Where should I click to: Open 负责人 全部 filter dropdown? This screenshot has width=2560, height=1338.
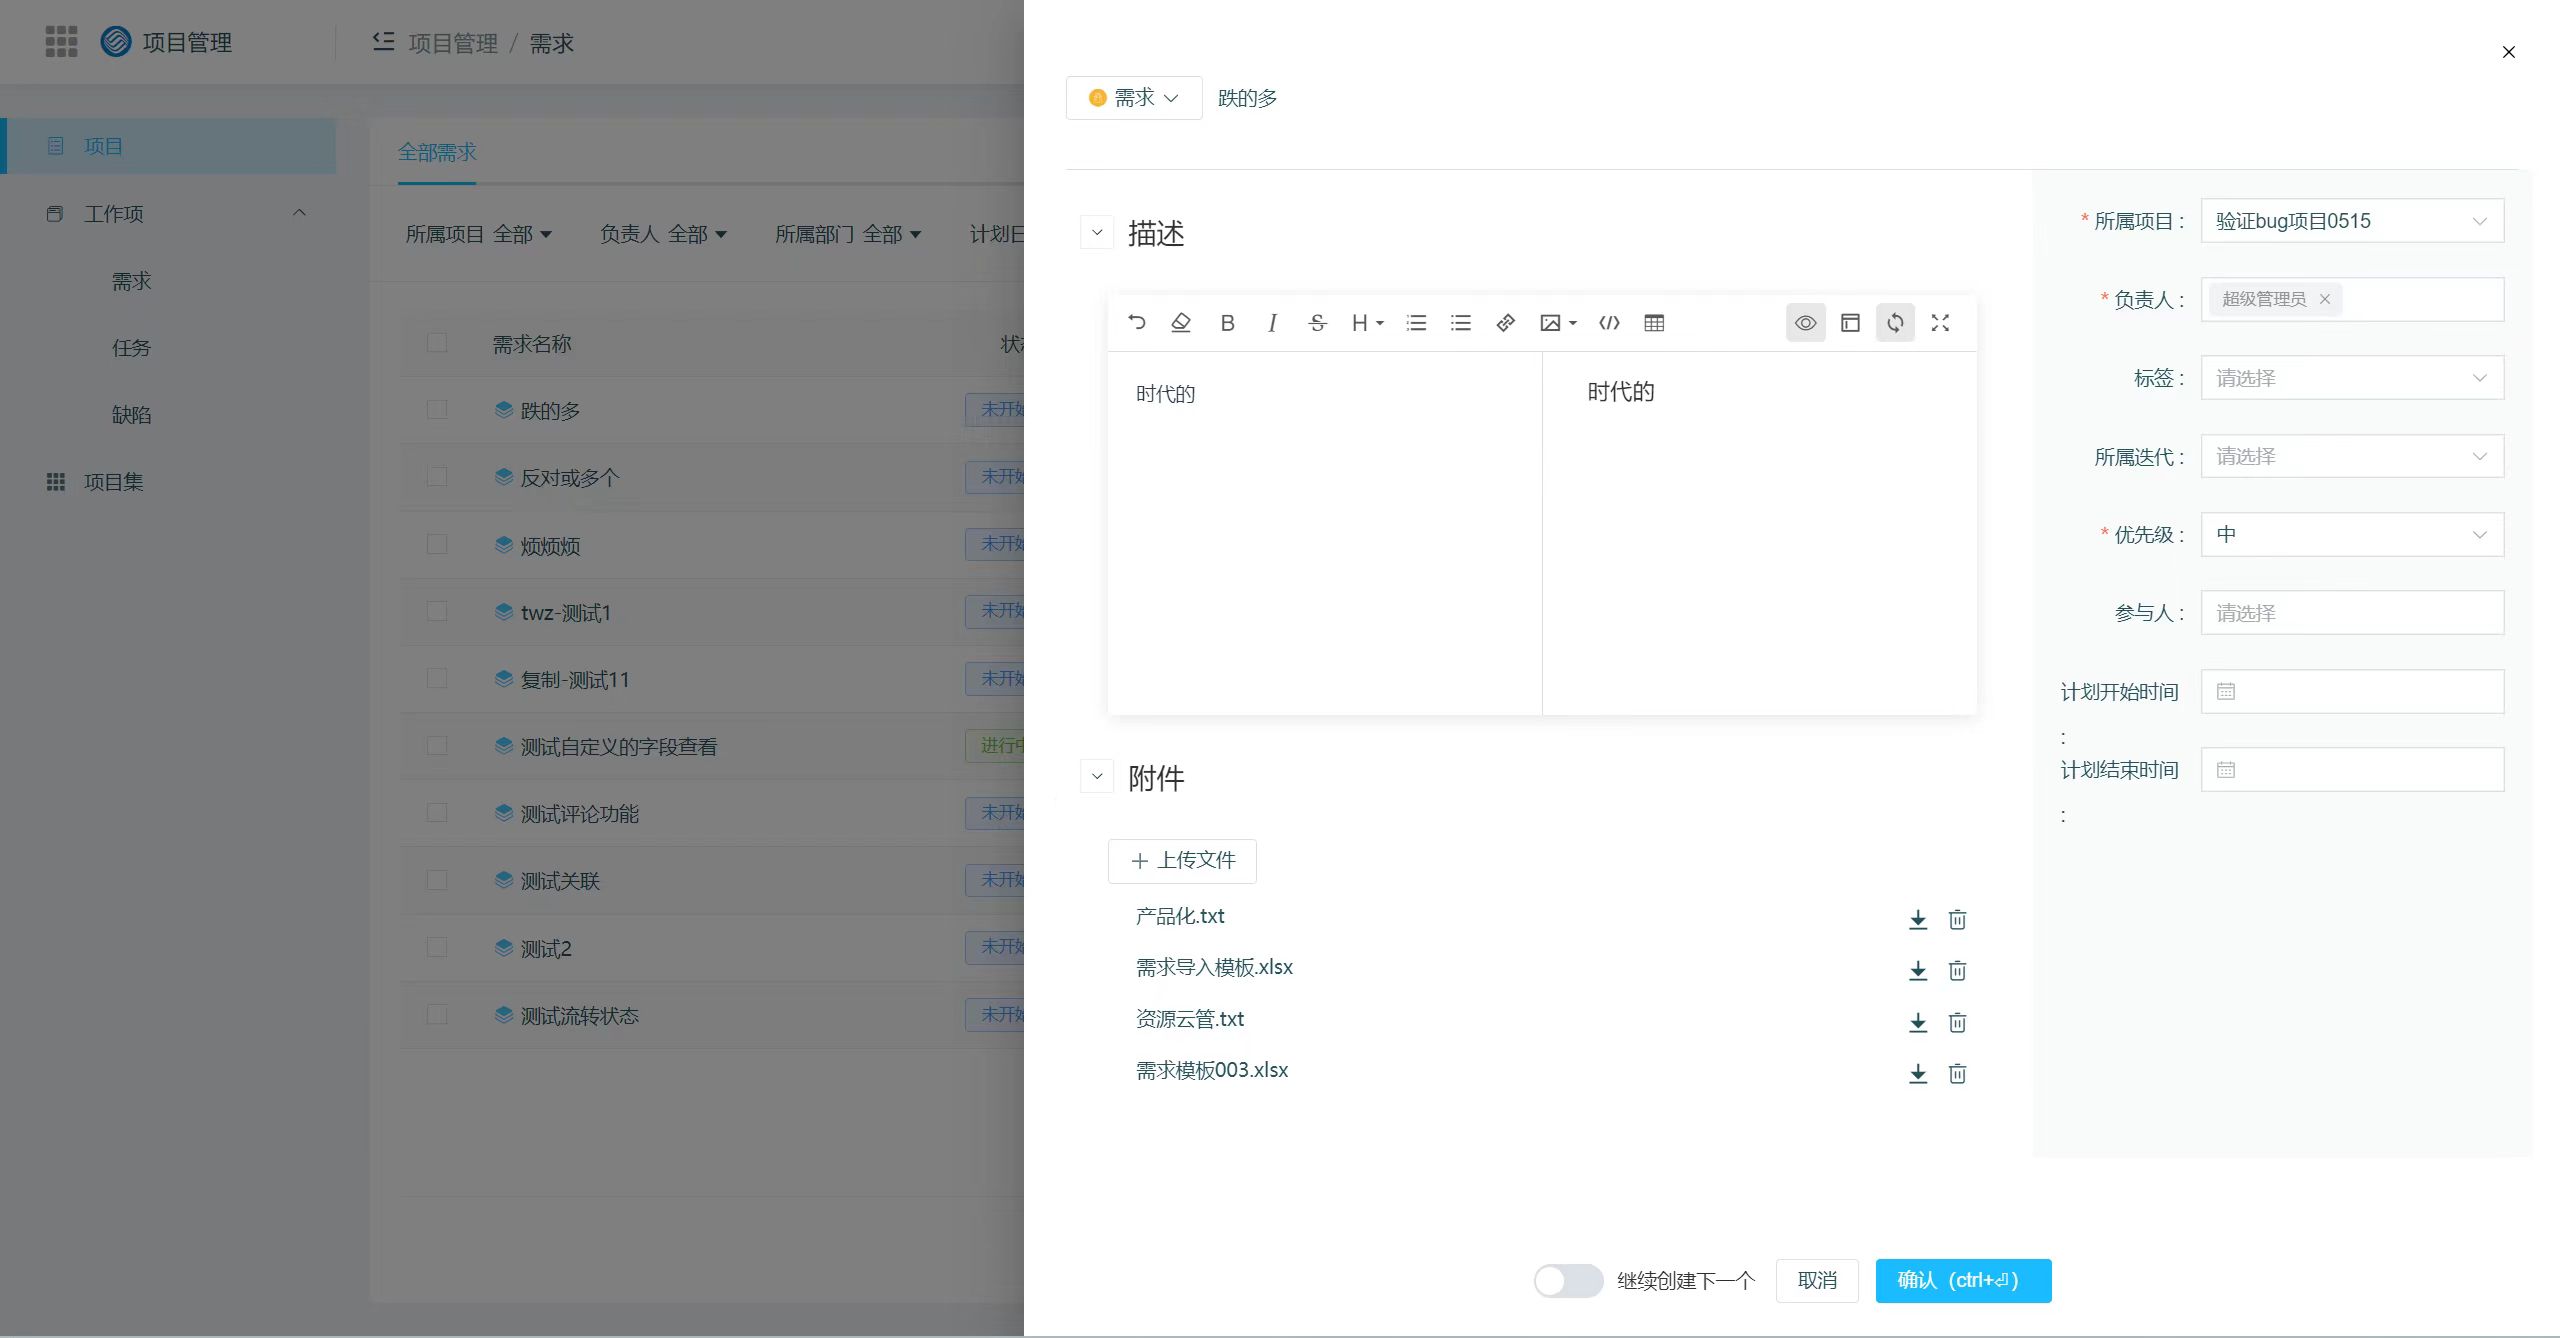point(663,234)
